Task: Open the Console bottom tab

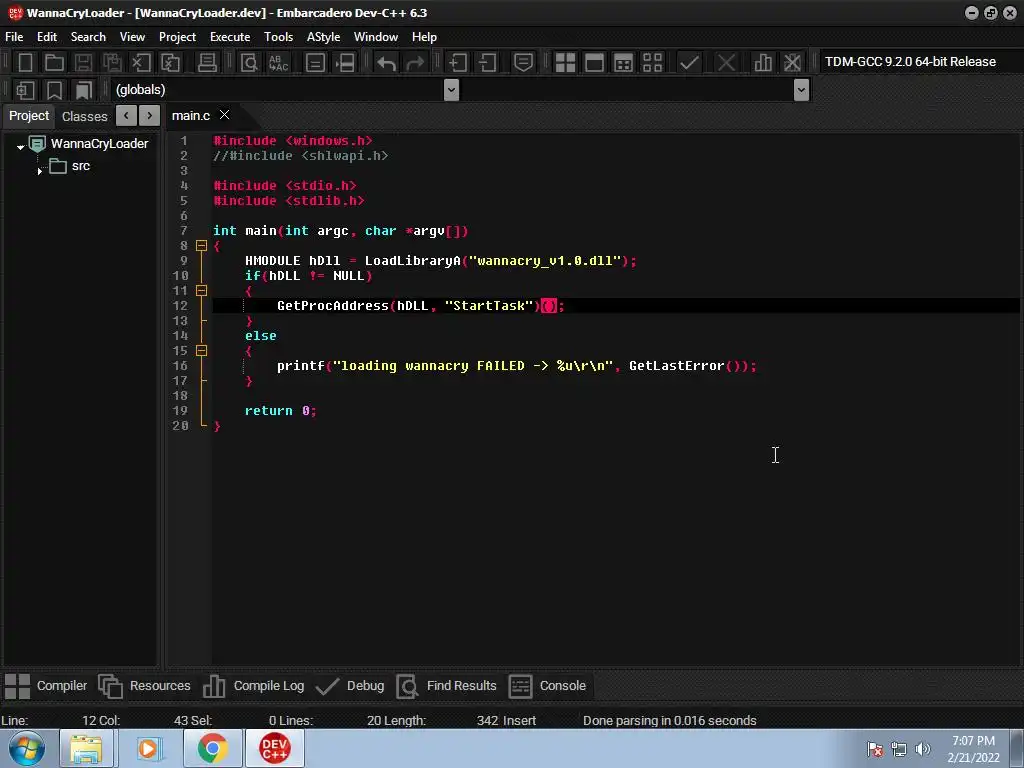Action: click(x=547, y=686)
